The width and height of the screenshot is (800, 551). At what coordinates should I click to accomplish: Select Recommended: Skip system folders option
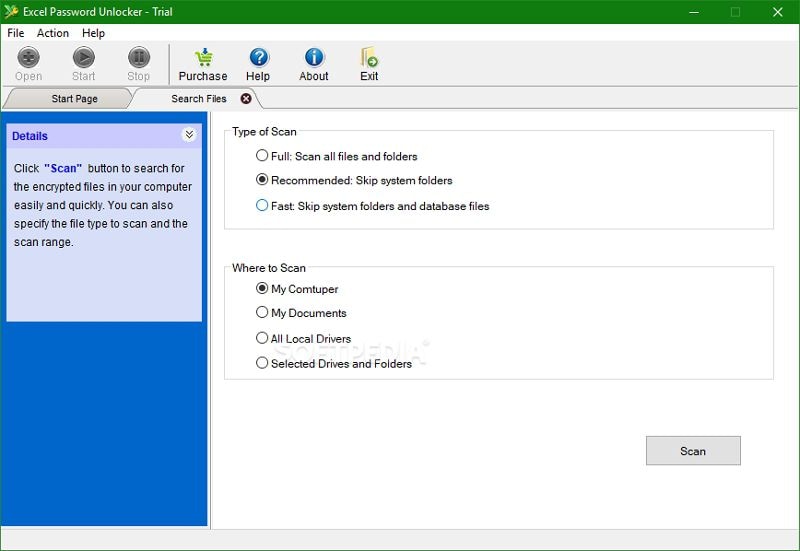pos(354,180)
